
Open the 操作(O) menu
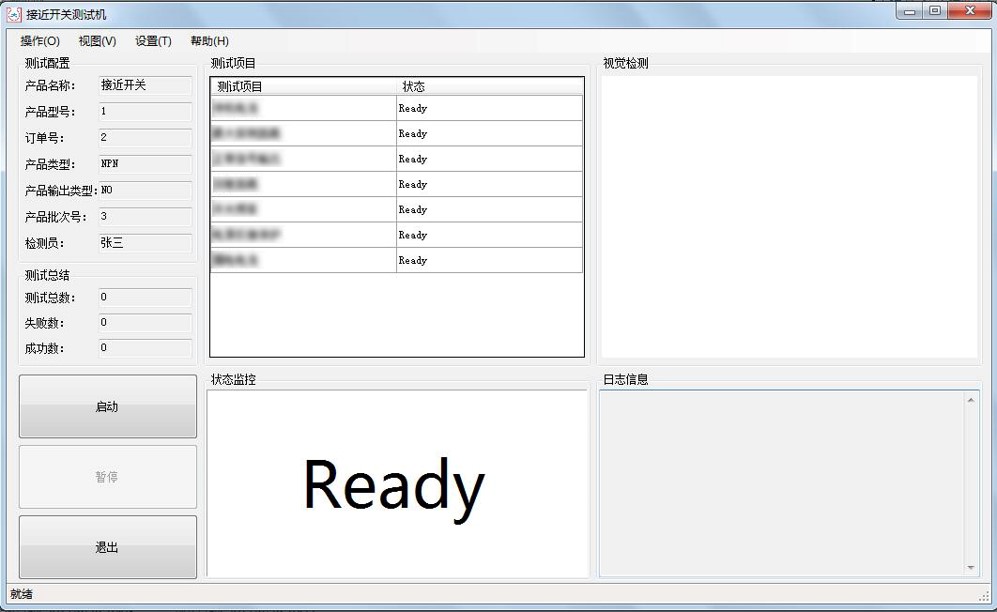coord(40,41)
